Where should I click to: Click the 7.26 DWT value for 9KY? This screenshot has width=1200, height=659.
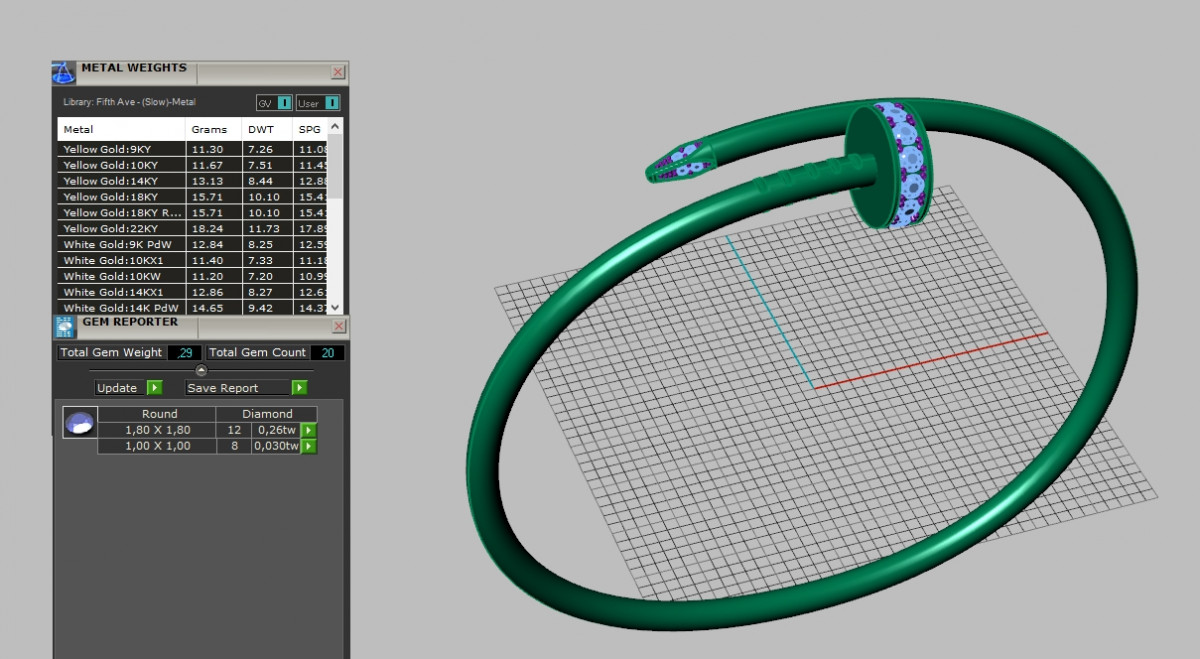click(260, 149)
